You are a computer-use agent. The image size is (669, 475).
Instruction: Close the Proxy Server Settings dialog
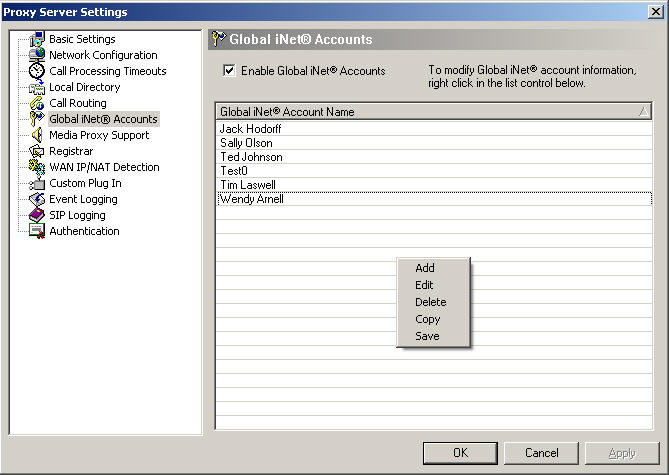tap(655, 12)
